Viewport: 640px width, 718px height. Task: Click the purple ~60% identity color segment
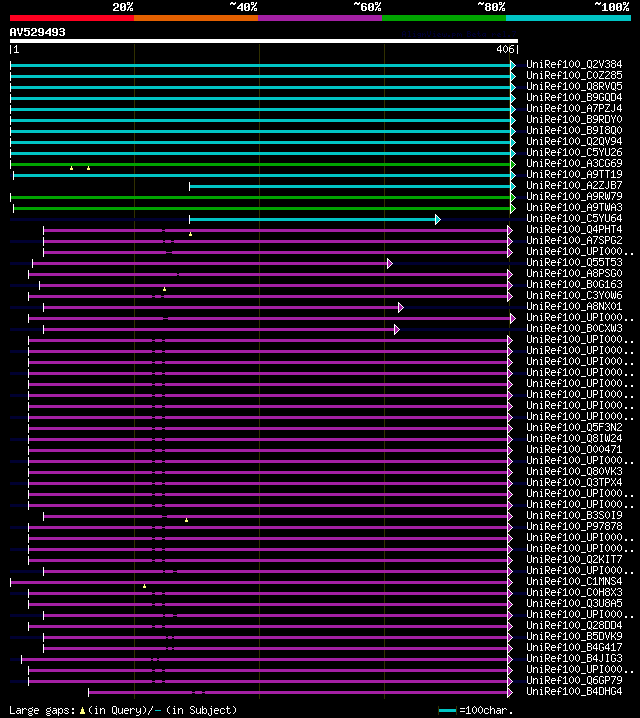coord(320,18)
